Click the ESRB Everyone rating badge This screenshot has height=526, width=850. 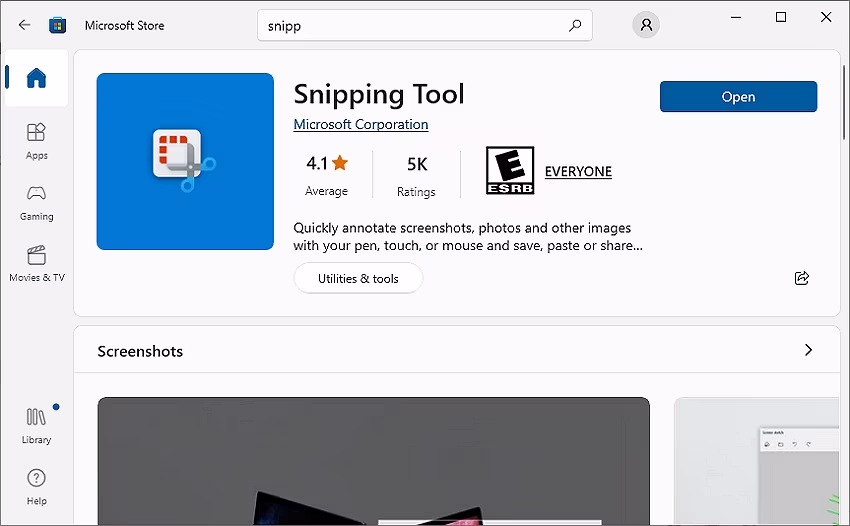coord(510,170)
